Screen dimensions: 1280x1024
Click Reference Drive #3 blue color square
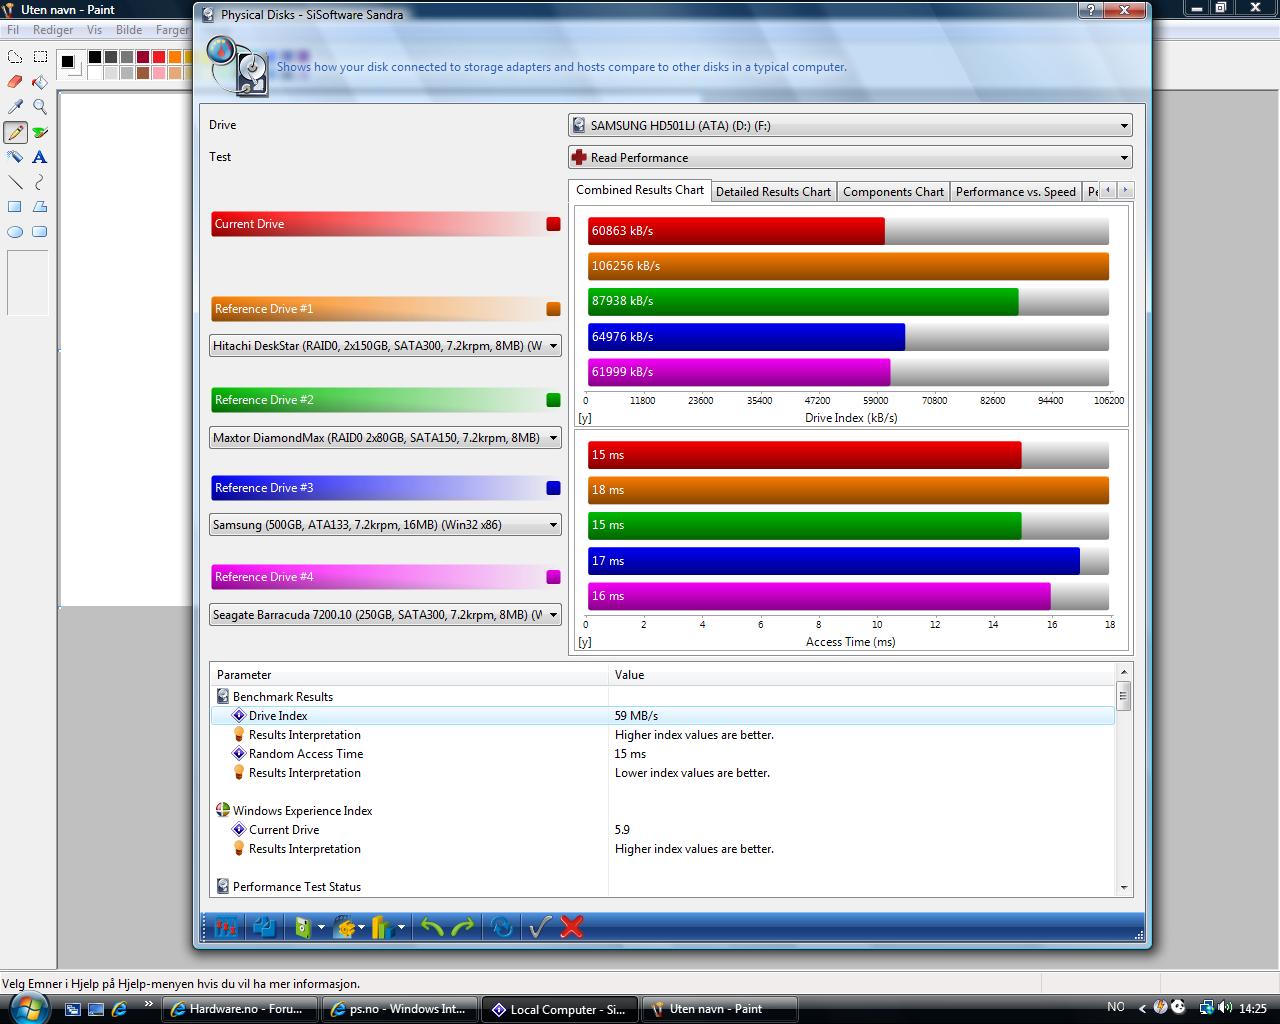[553, 488]
